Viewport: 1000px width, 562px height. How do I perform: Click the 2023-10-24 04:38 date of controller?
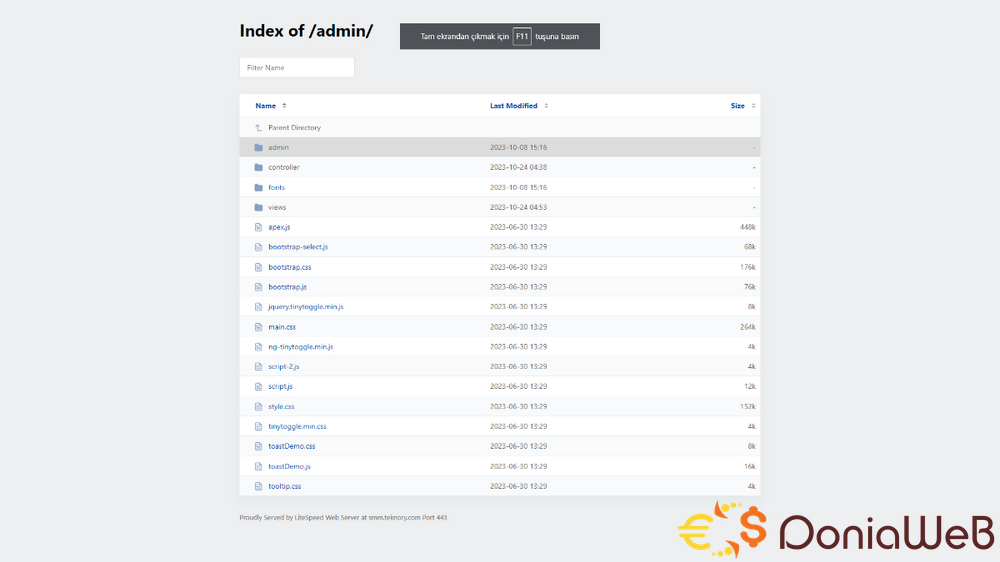click(x=518, y=167)
